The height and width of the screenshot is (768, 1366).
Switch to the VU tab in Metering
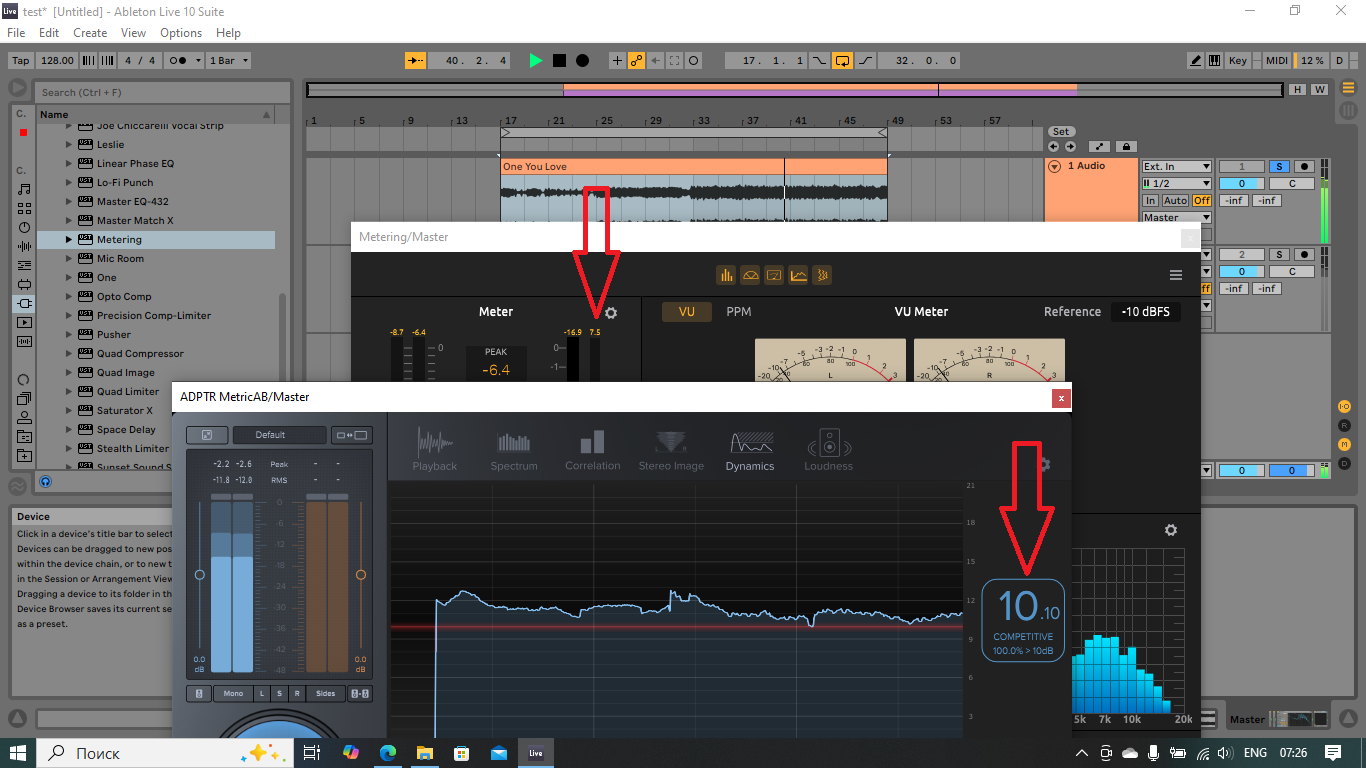click(687, 312)
